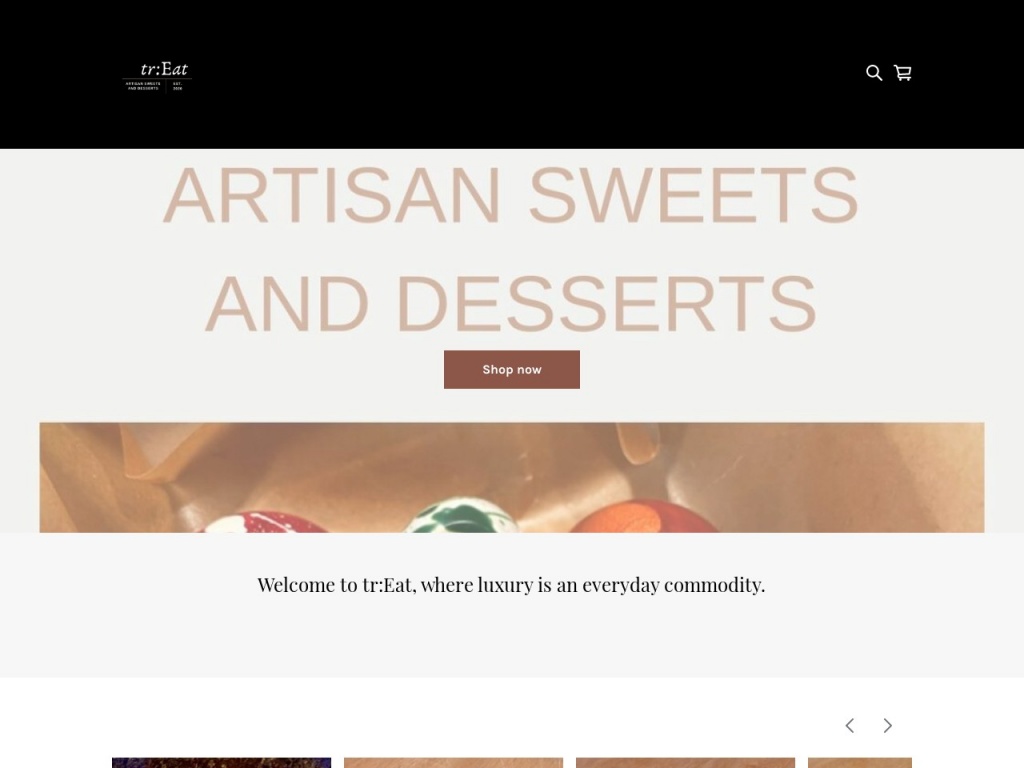Click the 'AND DESSERTS' heading line
Screen dimensions: 1024x768
pos(511,304)
